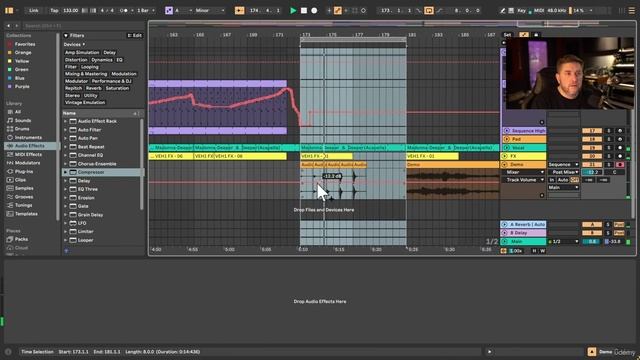Open the hamburger menu at top right
Viewport: 640px width, 360px height.
pos(631,11)
